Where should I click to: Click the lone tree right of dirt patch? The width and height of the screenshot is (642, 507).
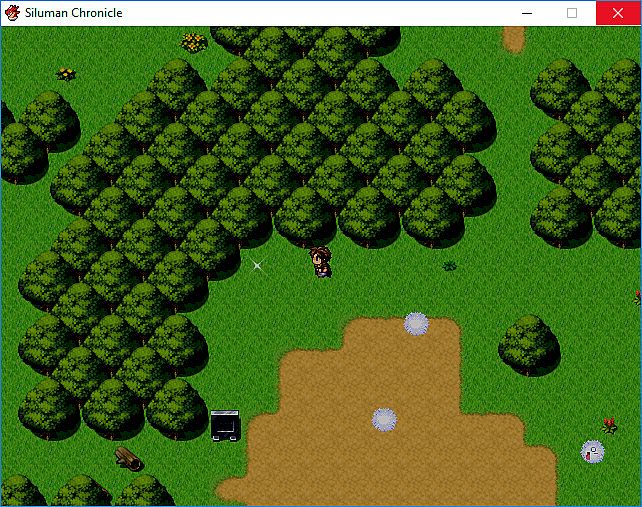(529, 346)
